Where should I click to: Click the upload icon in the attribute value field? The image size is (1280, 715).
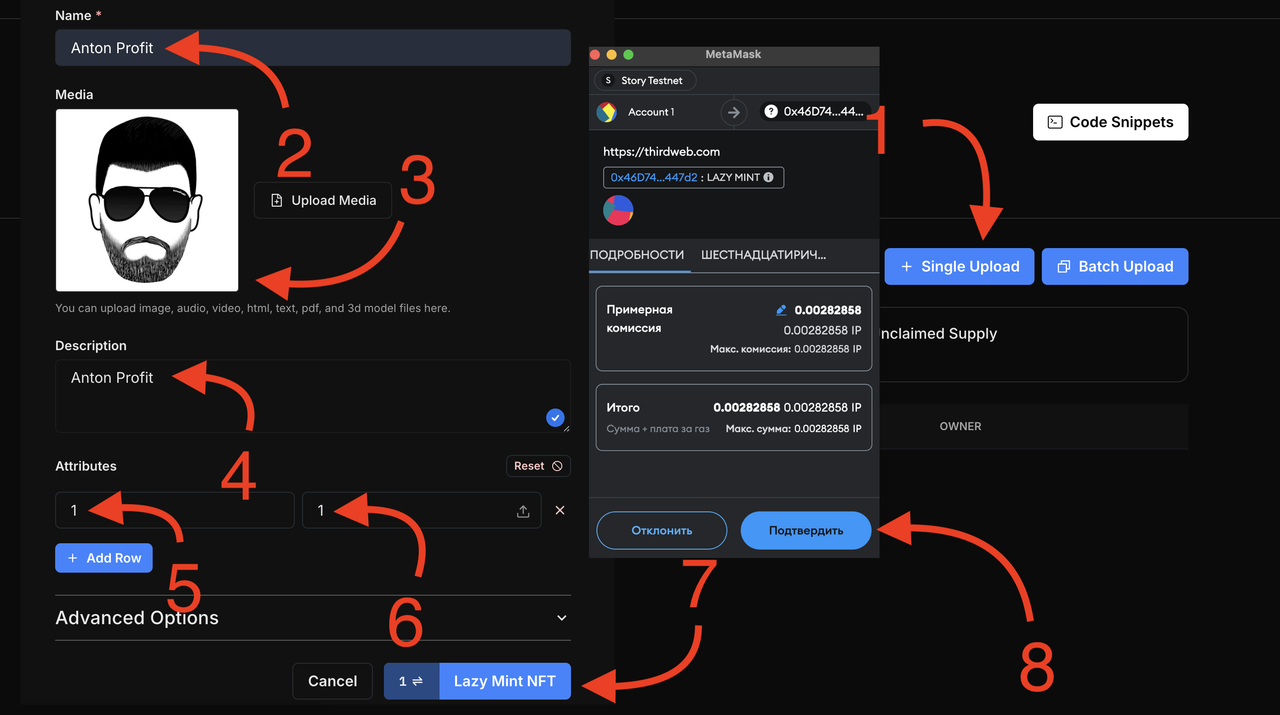522,511
